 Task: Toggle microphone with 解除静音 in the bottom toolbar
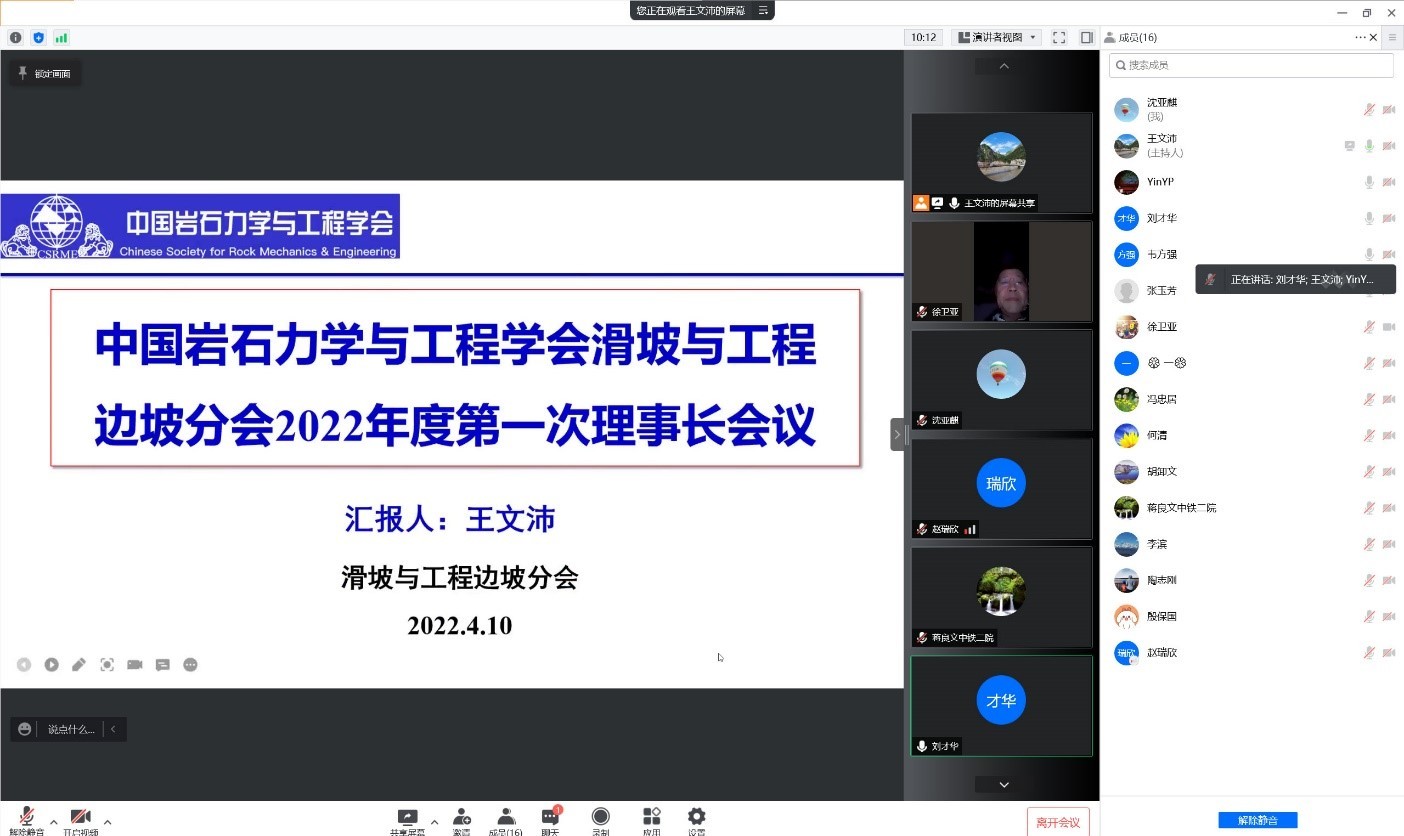(x=27, y=820)
